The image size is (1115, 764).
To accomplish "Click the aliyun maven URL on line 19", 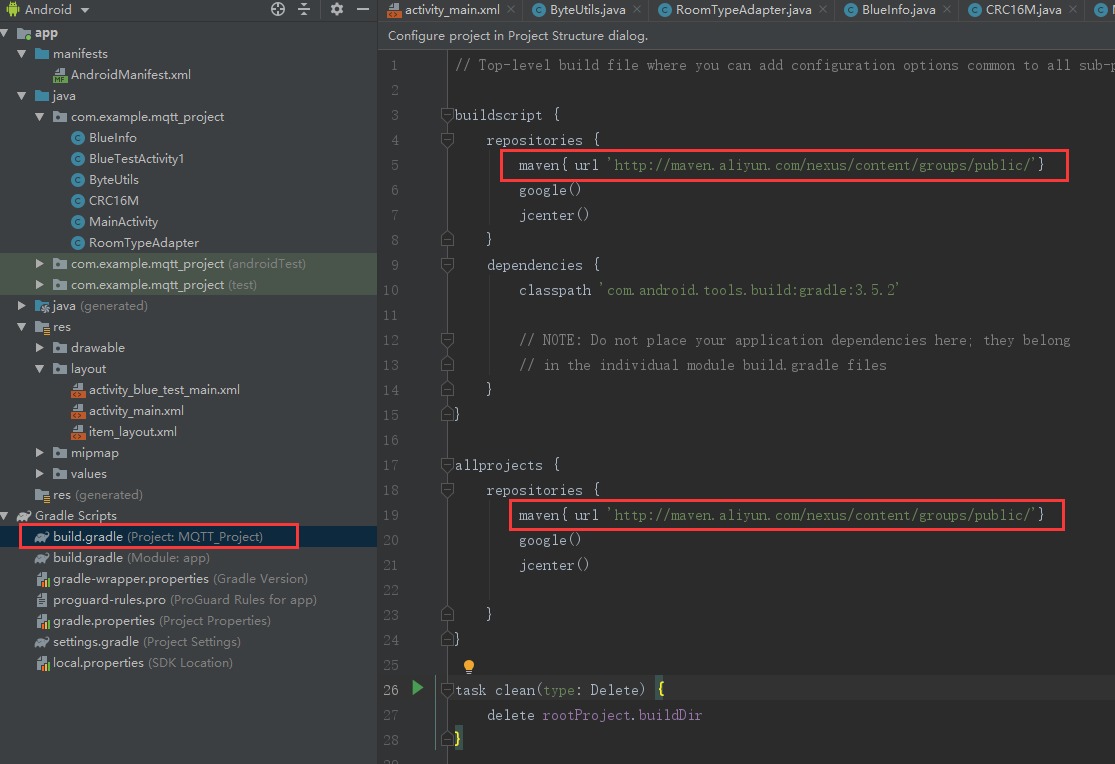I will coord(822,515).
